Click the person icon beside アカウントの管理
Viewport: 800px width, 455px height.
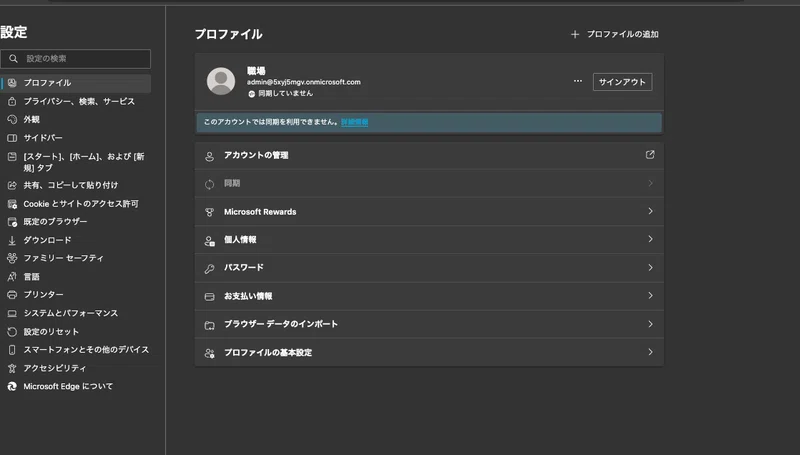(209, 156)
